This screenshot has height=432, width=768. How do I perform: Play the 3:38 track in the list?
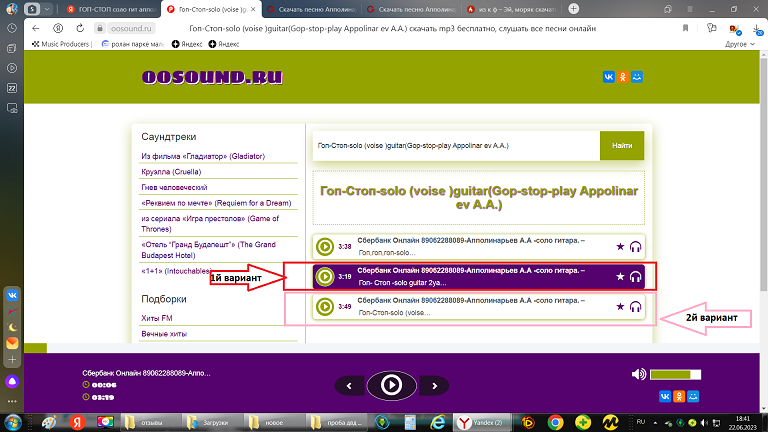pos(325,246)
